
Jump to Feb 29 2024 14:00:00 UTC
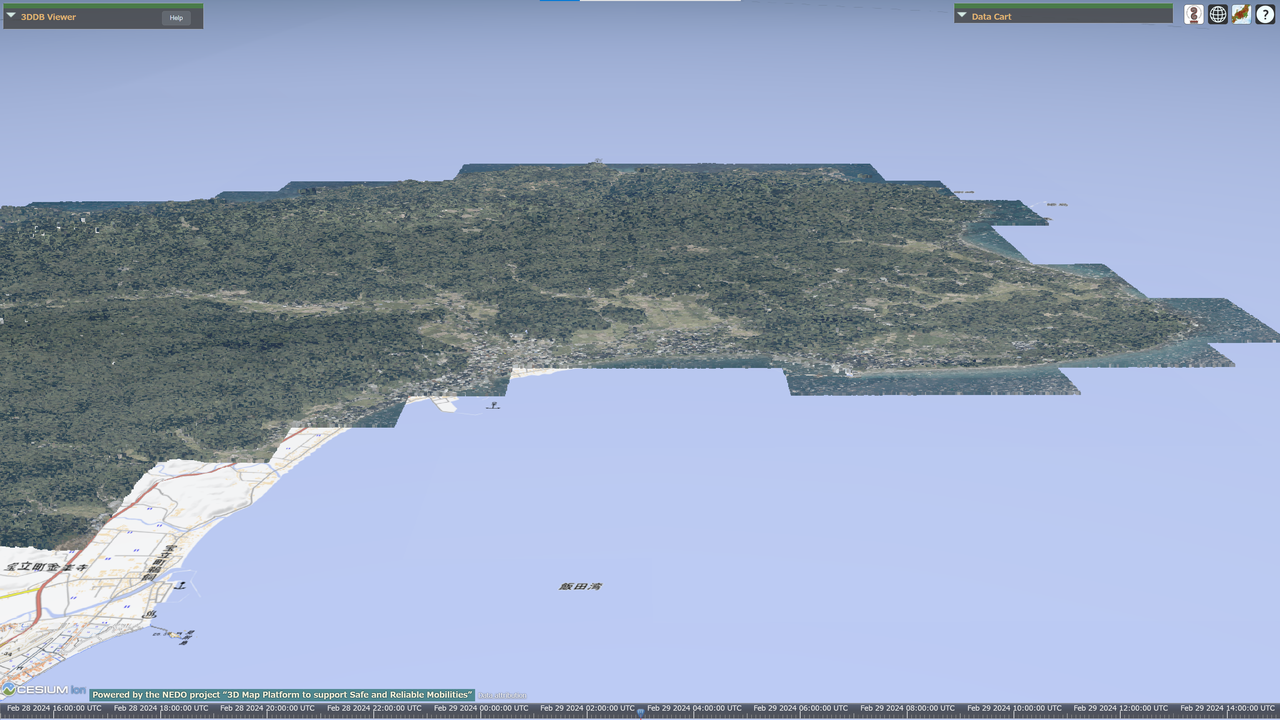[1226, 708]
